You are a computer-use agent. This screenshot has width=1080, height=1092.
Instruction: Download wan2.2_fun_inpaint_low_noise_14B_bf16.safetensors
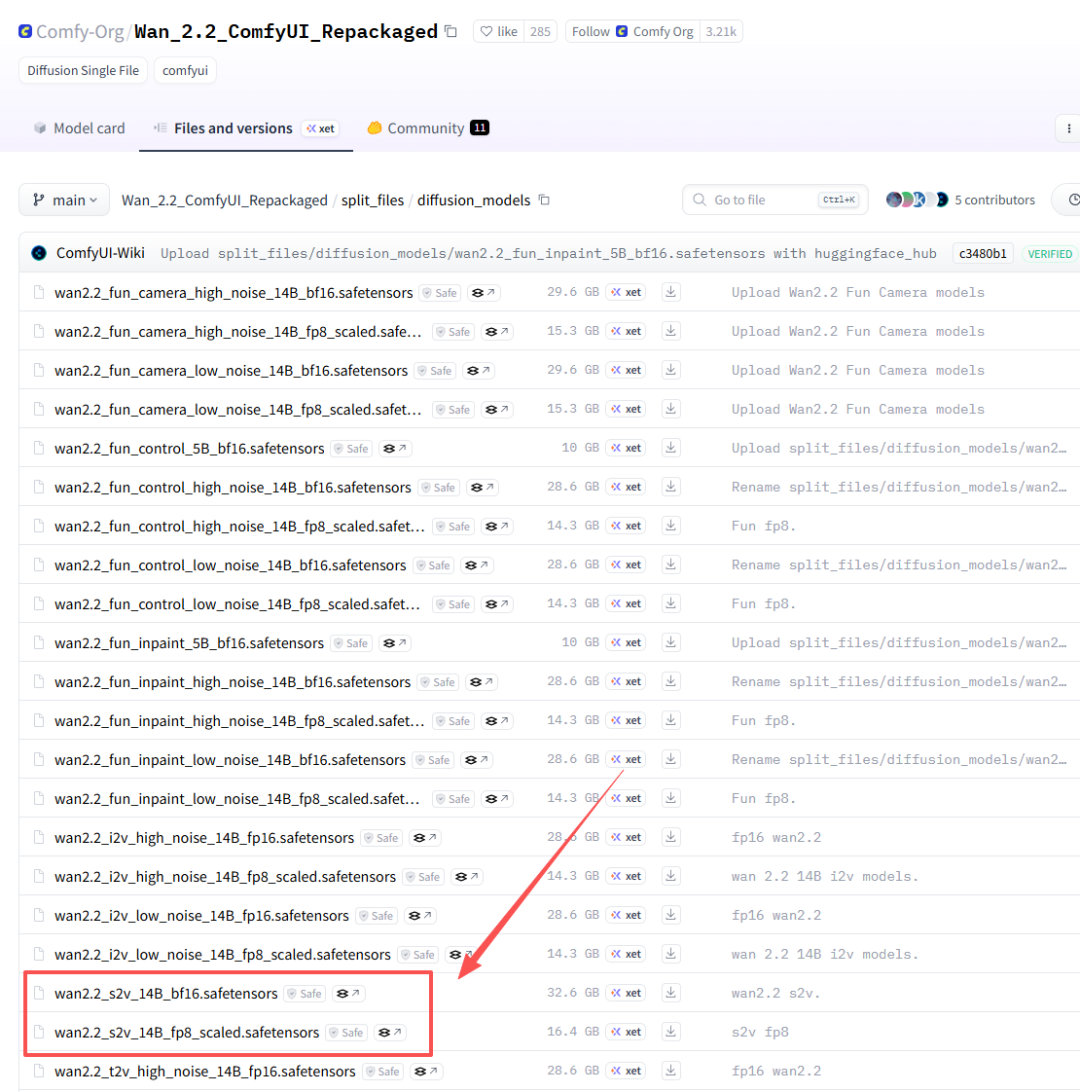point(671,759)
